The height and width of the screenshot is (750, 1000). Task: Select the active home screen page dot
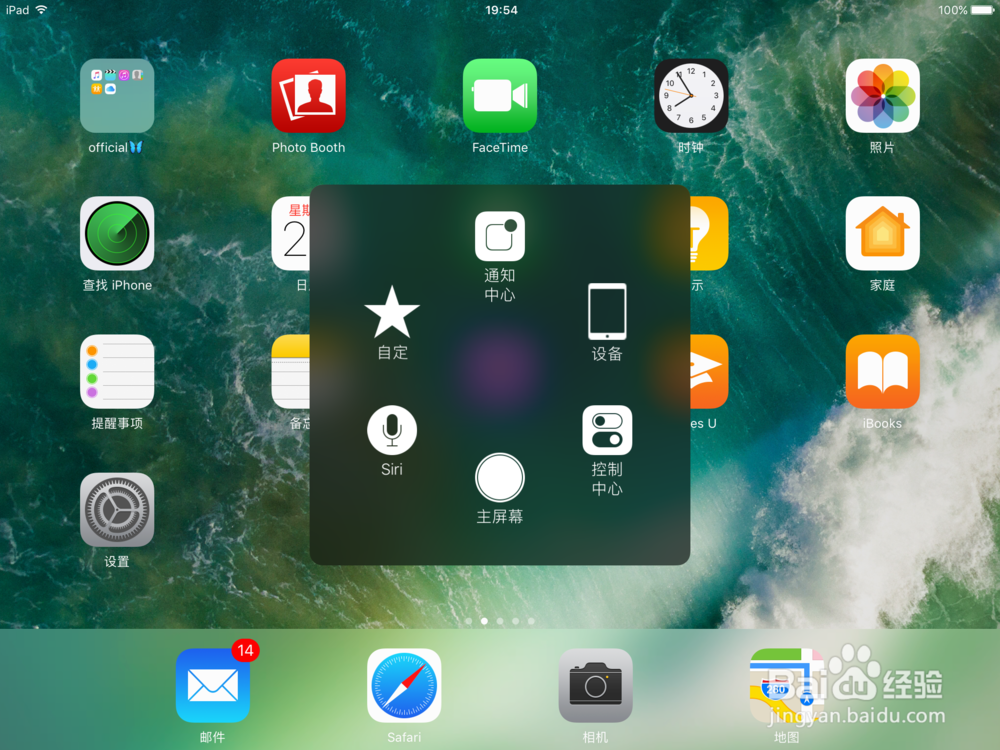(484, 621)
